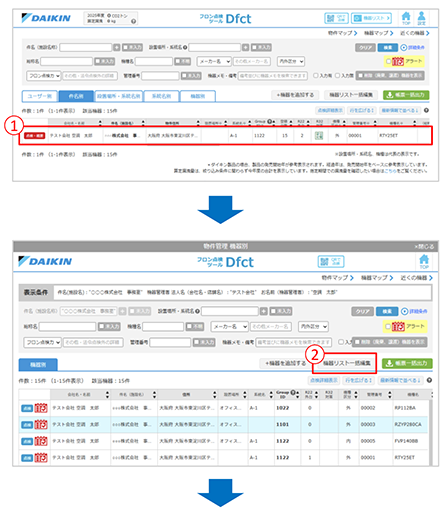Click the 機器リスト一括編集 button in the red box
The height and width of the screenshot is (511, 445).
click(x=347, y=363)
